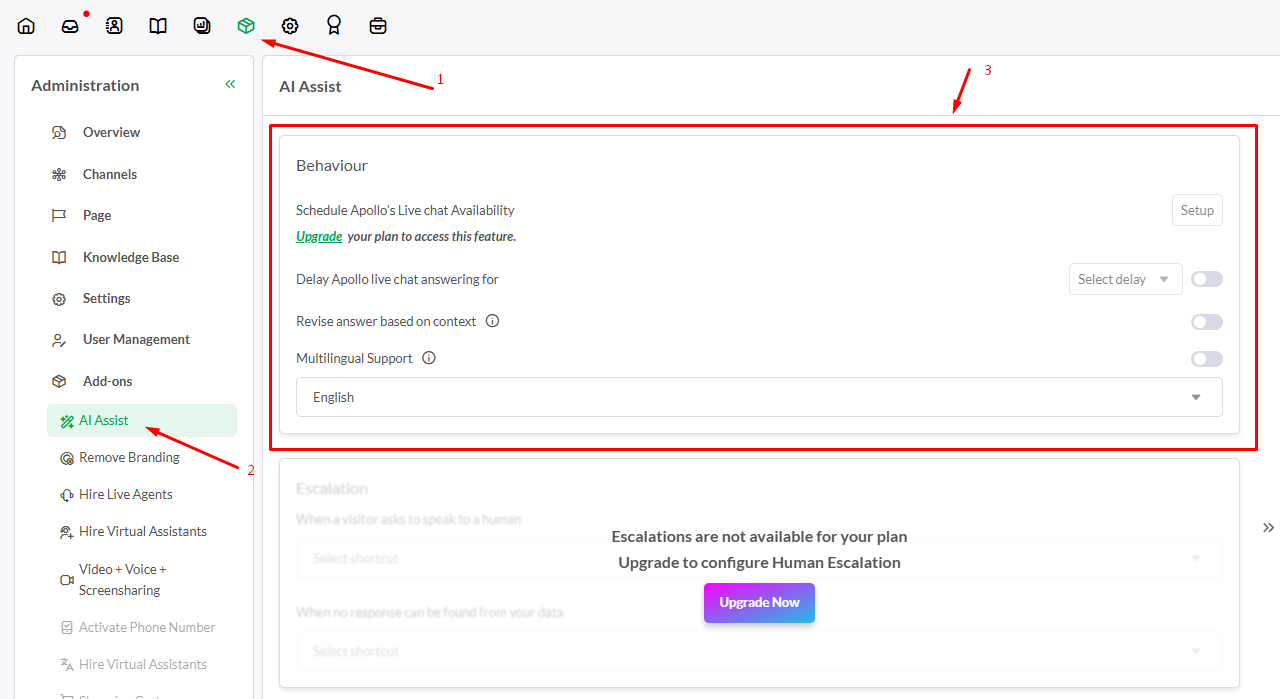
Task: Click the first Hire Virtual Assistants icon
Action: click(67, 532)
